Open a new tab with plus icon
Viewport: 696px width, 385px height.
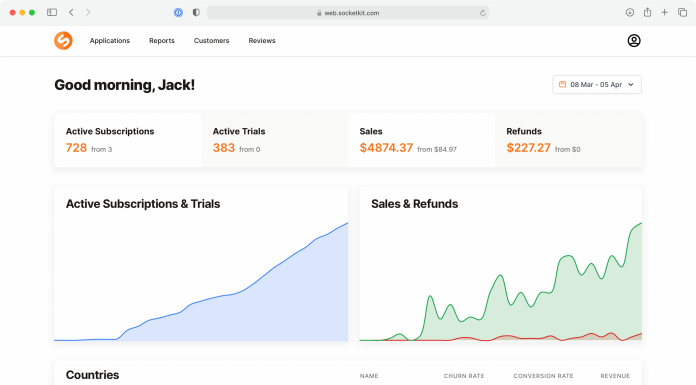coord(664,12)
